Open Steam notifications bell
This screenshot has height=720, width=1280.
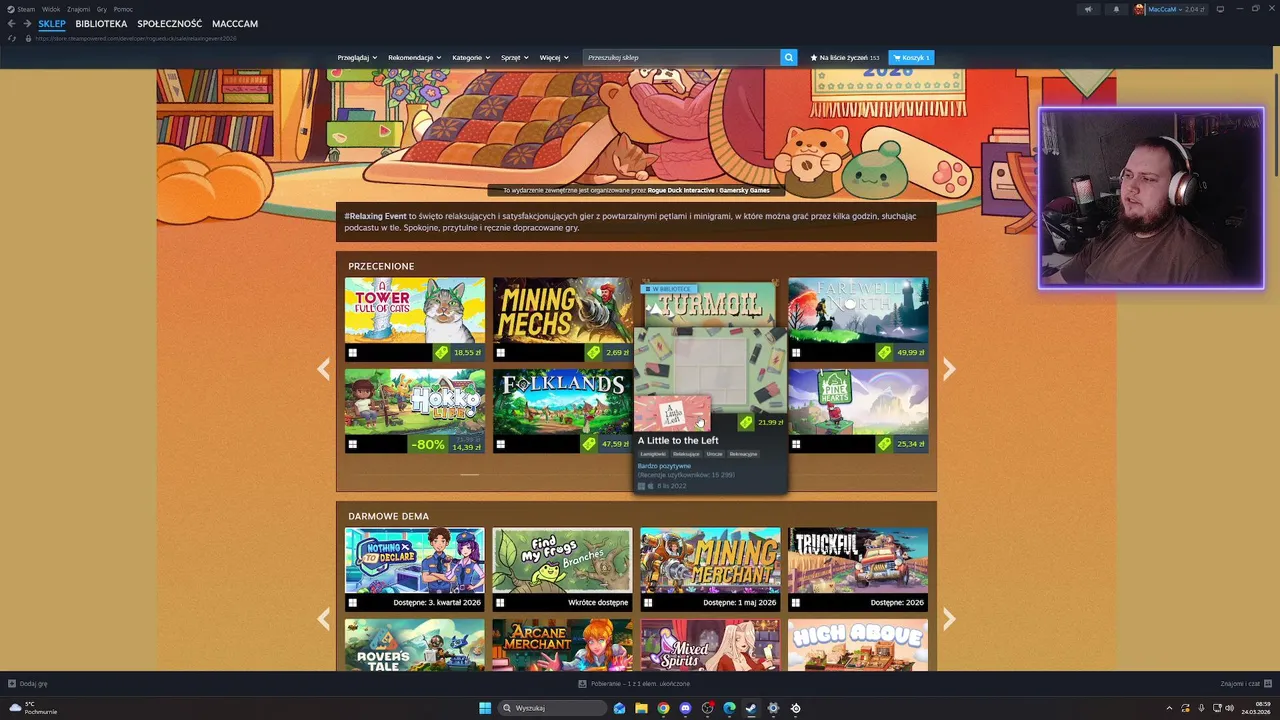pyautogui.click(x=1116, y=9)
